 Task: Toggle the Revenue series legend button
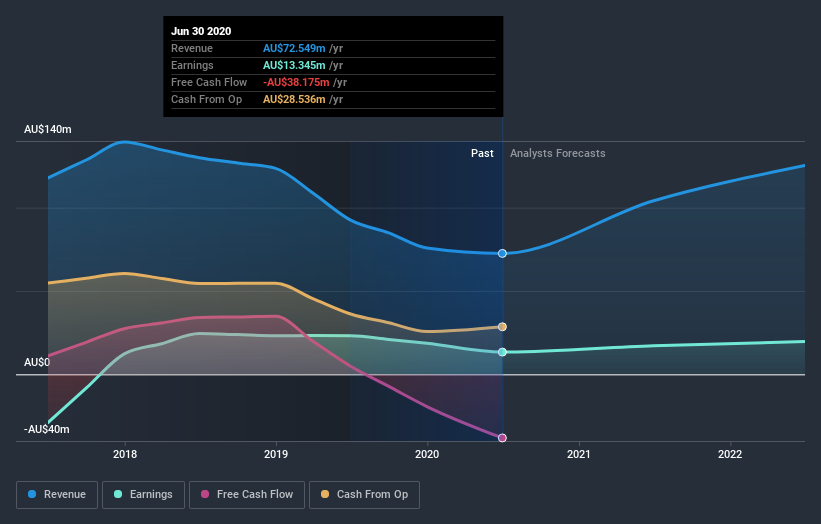(x=57, y=495)
